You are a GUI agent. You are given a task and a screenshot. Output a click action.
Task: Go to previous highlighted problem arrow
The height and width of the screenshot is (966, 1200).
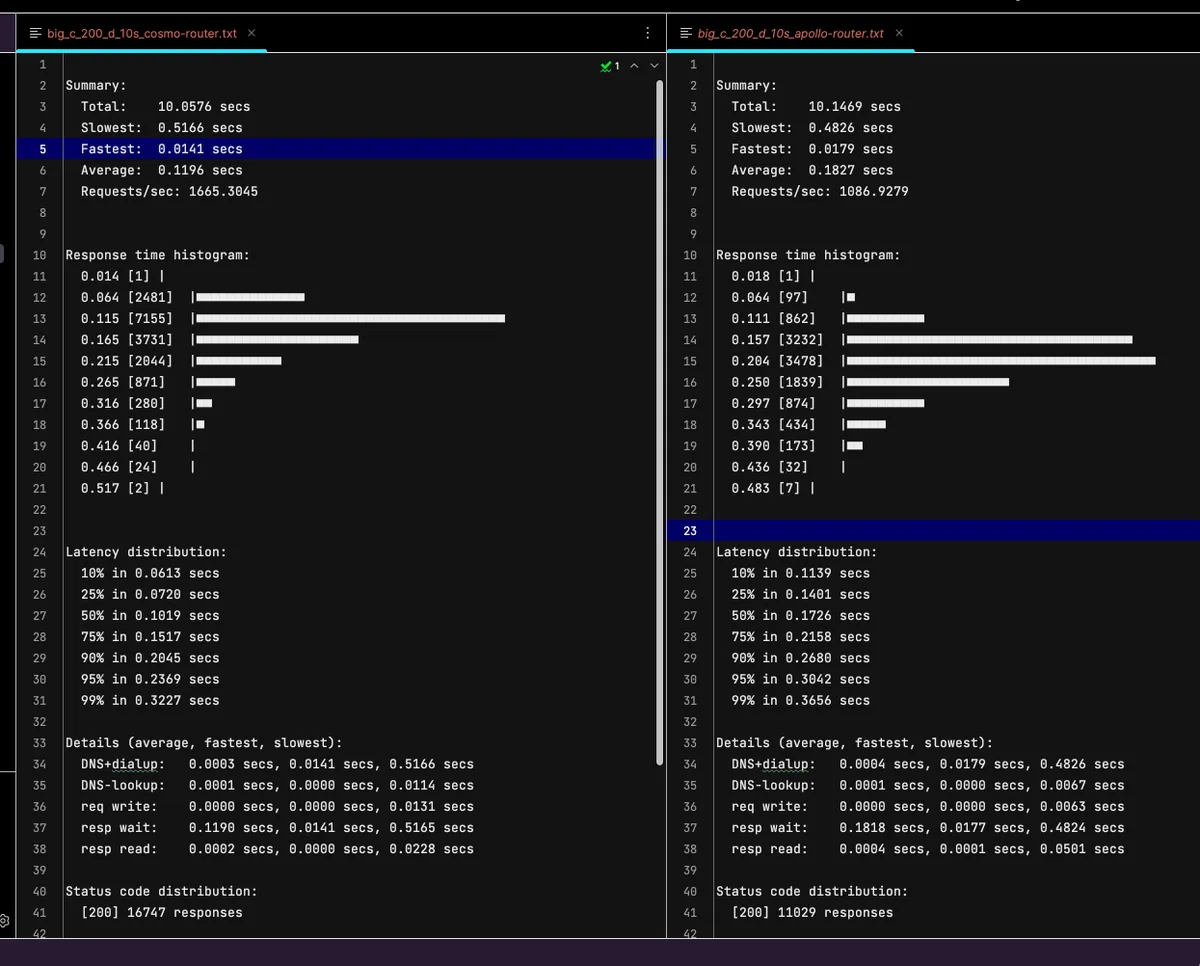634,66
